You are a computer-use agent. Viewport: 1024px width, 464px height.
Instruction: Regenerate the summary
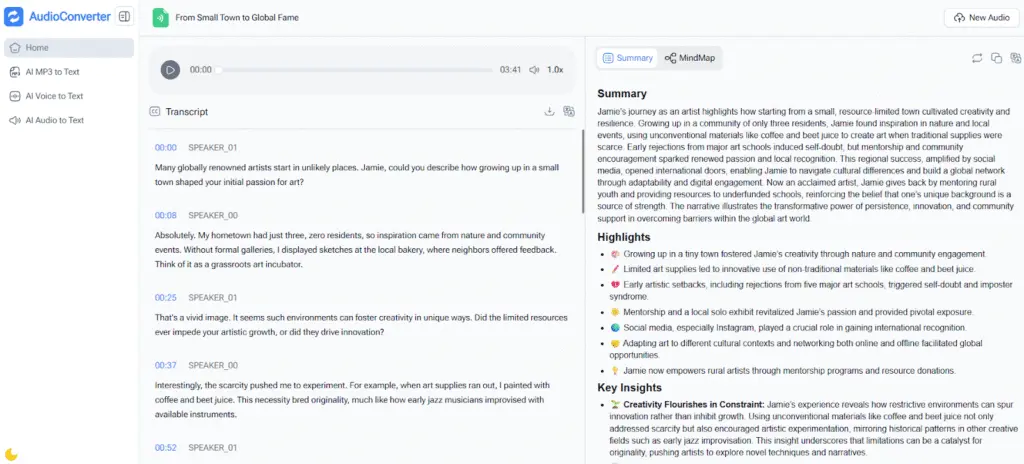coord(976,58)
